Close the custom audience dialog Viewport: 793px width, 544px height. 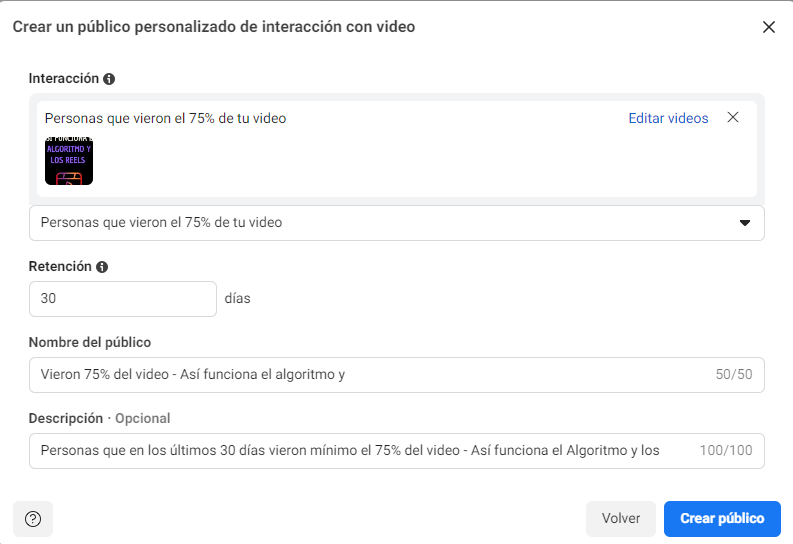point(769,27)
